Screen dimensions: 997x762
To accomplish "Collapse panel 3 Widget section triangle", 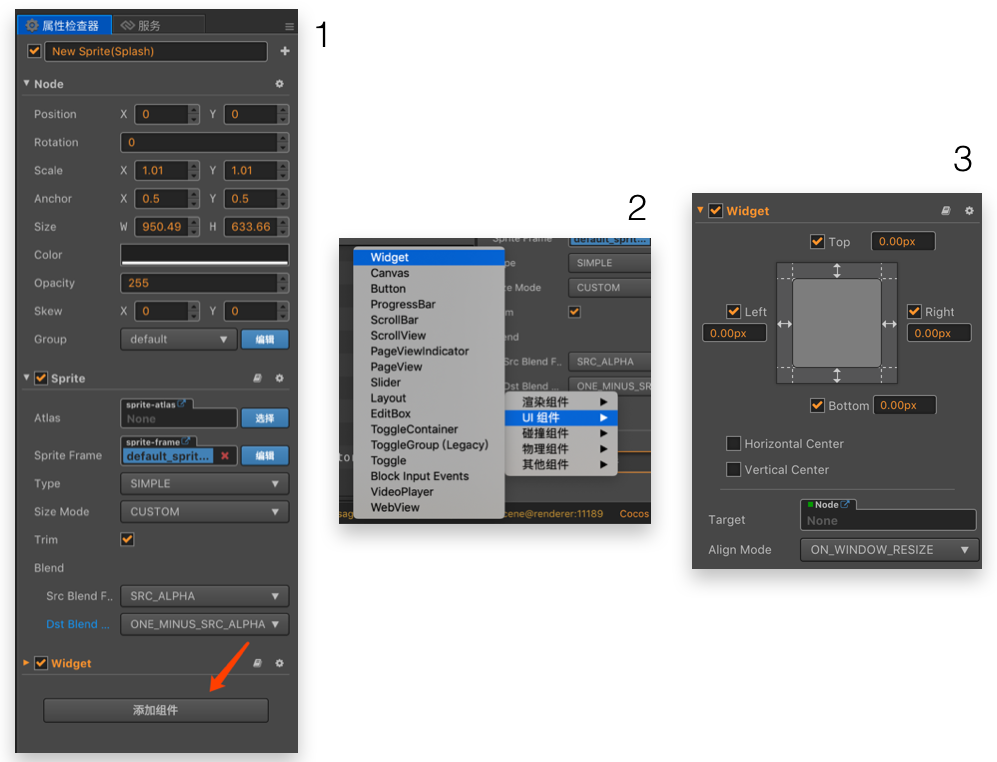I will point(700,209).
